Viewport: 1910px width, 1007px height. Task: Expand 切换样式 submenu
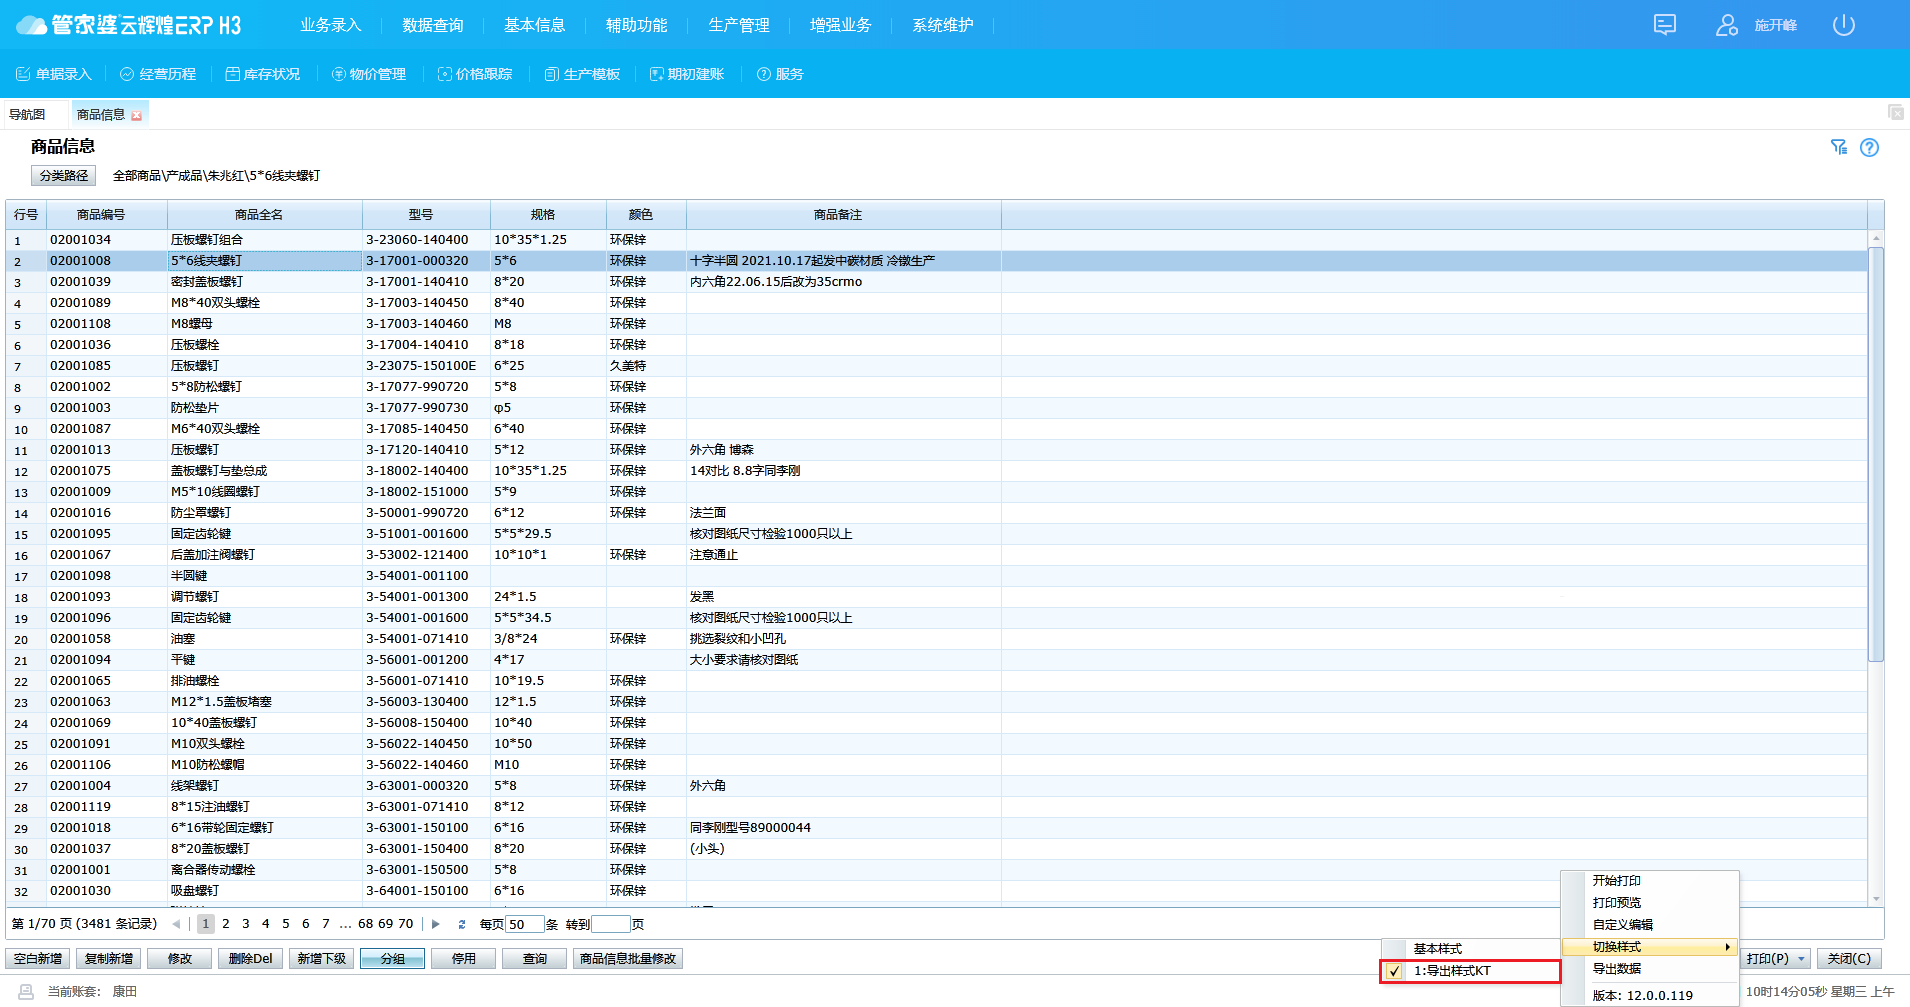click(x=1650, y=947)
